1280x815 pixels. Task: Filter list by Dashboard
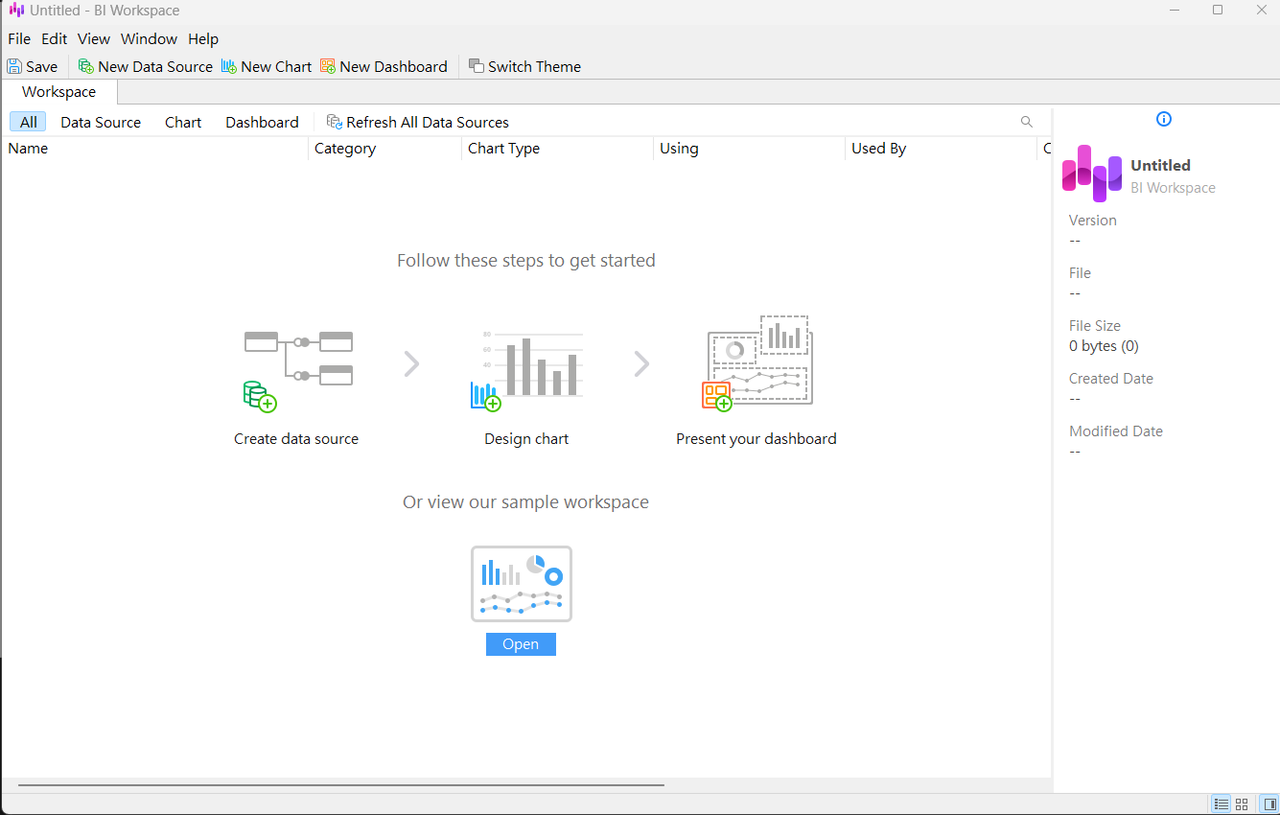(262, 122)
